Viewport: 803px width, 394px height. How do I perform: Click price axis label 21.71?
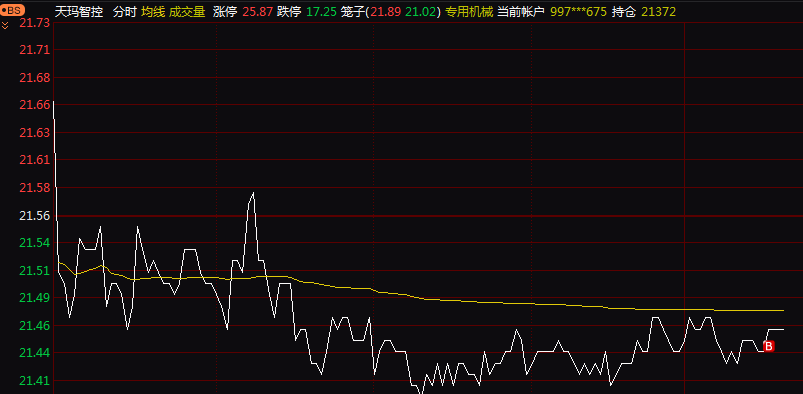click(x=35, y=50)
